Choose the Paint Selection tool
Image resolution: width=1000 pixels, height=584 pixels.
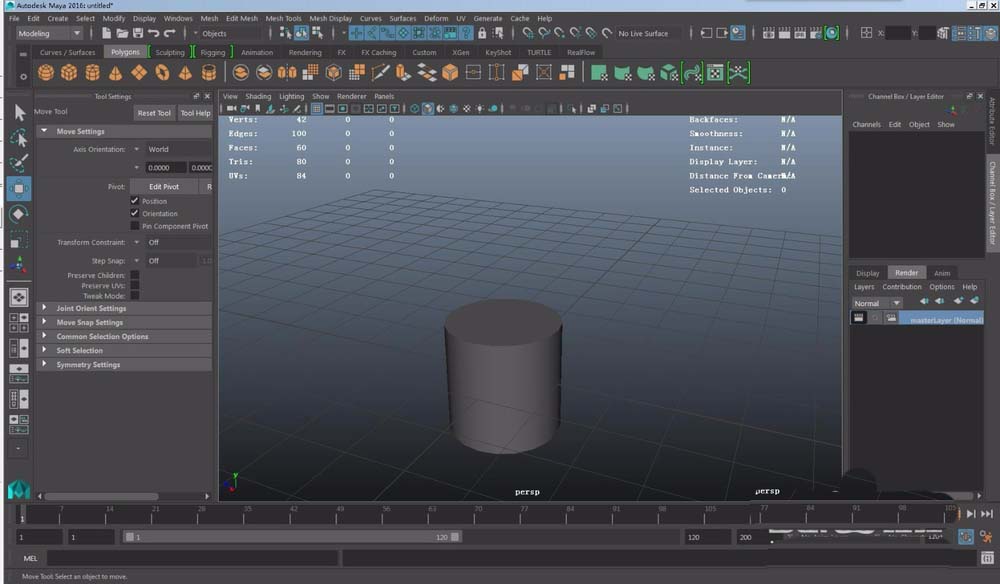pos(19,163)
